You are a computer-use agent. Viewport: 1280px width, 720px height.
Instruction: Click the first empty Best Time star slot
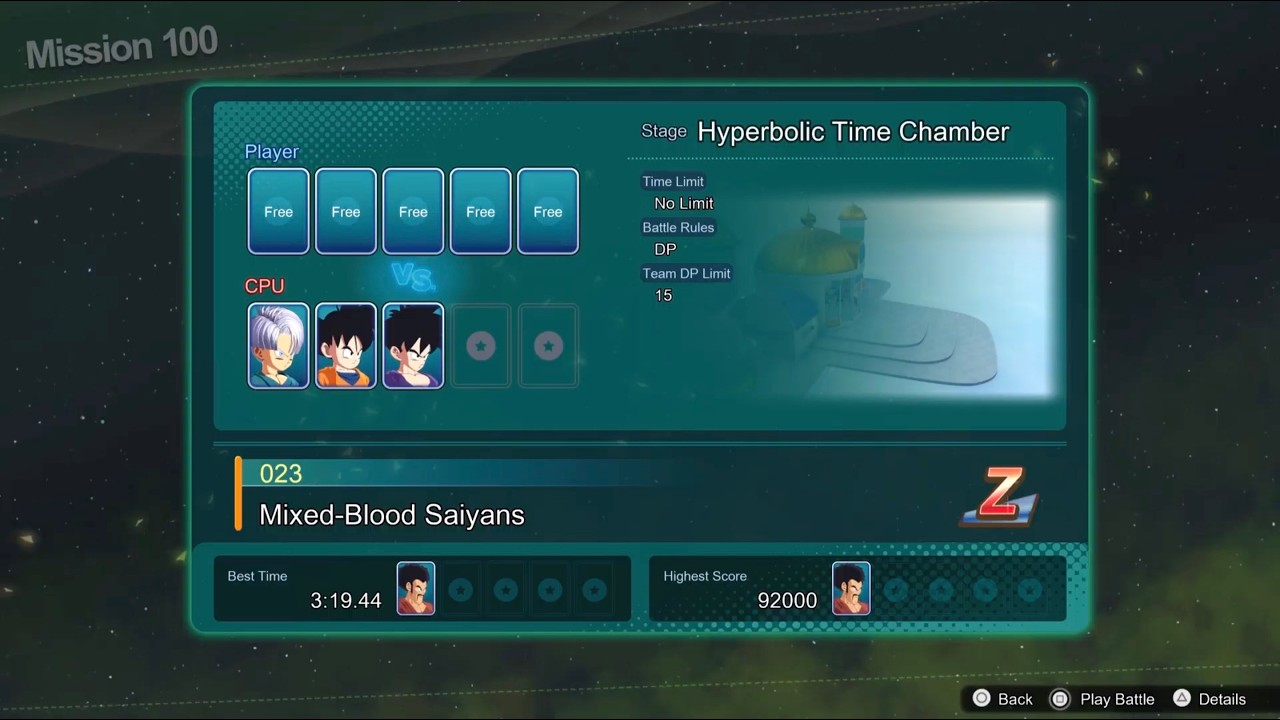click(x=460, y=590)
